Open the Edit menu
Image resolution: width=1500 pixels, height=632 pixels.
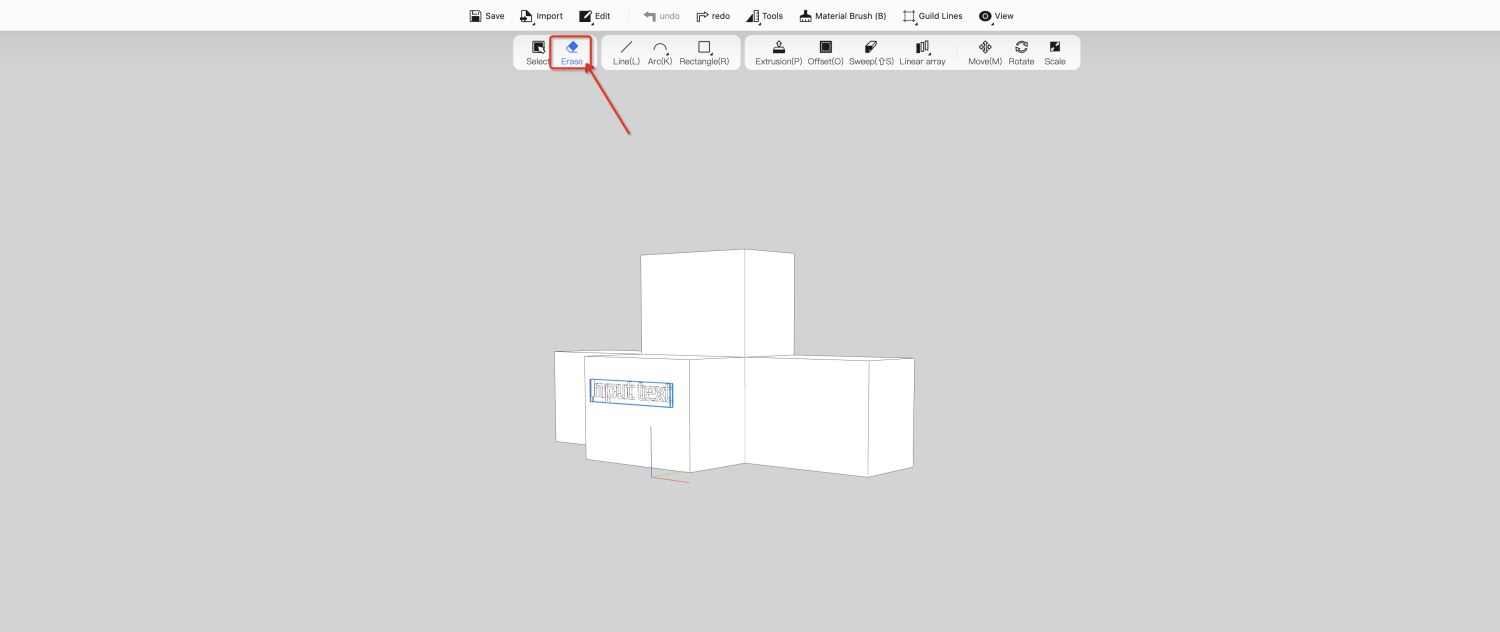coord(594,16)
